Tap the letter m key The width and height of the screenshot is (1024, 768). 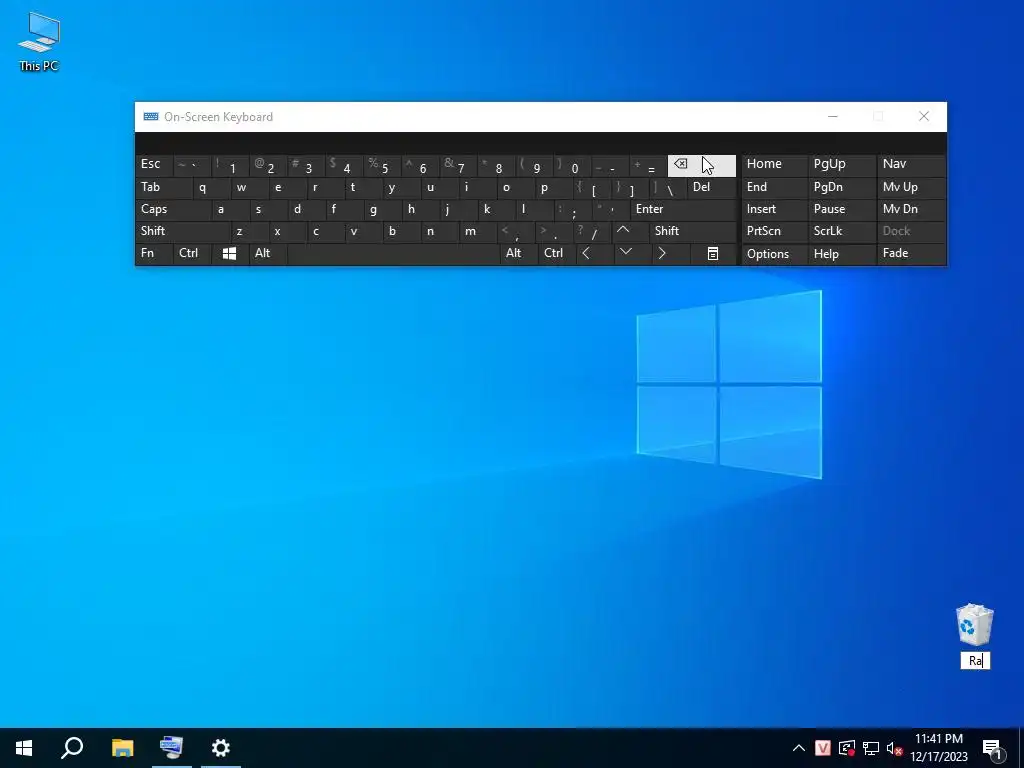[x=477, y=231]
